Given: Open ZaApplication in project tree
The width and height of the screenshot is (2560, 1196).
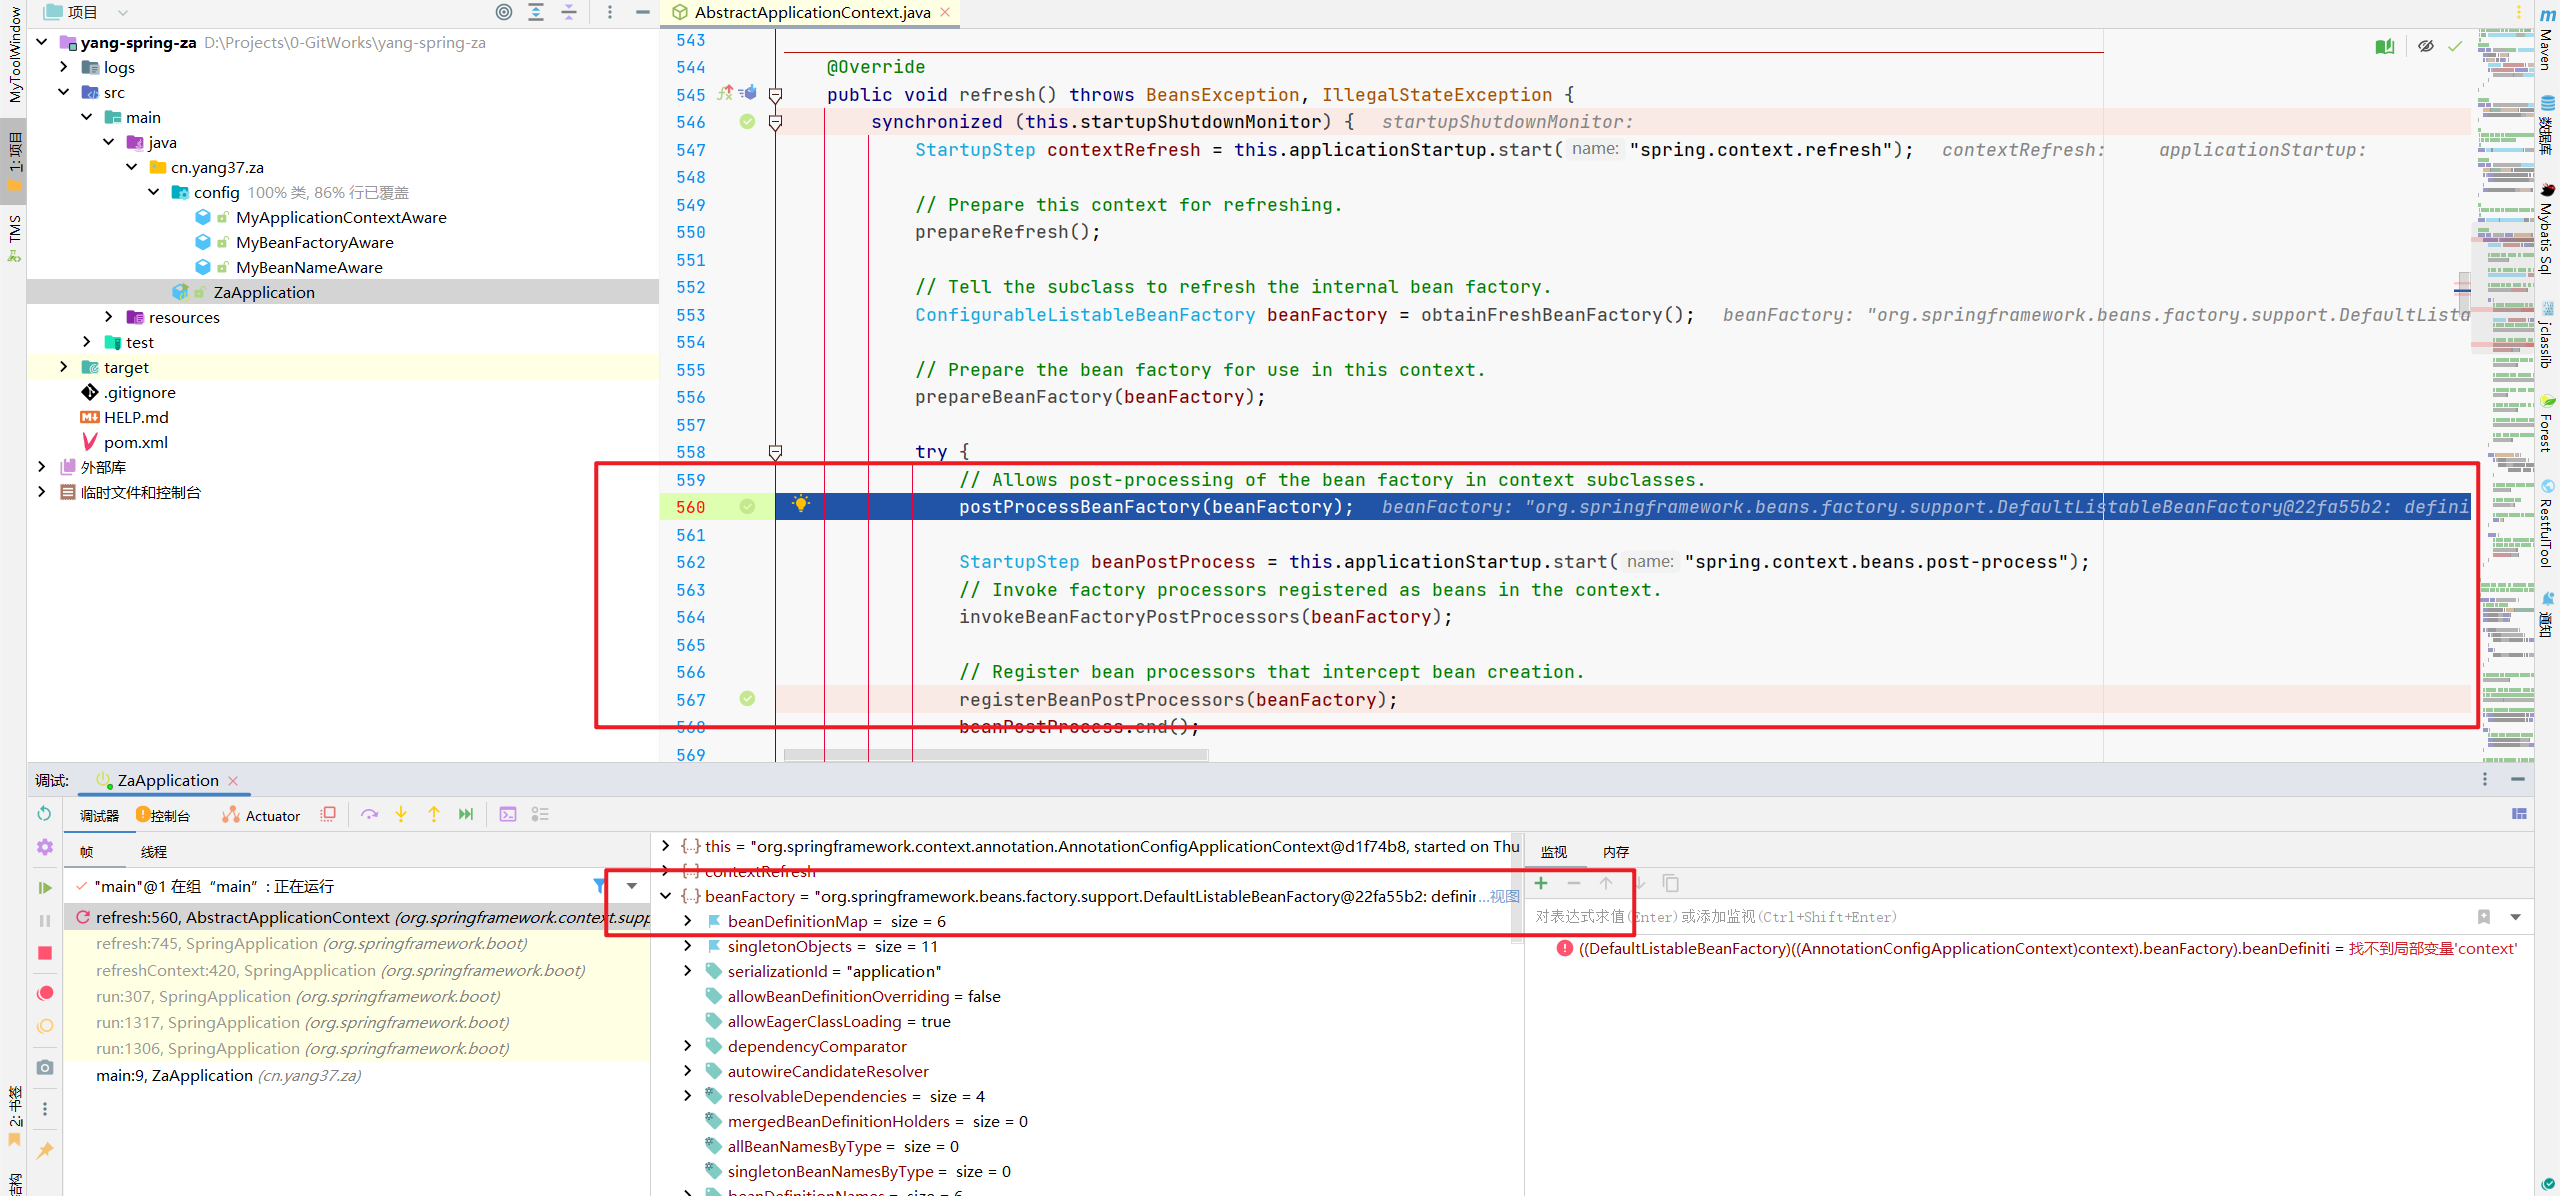Looking at the screenshot, I should [264, 292].
